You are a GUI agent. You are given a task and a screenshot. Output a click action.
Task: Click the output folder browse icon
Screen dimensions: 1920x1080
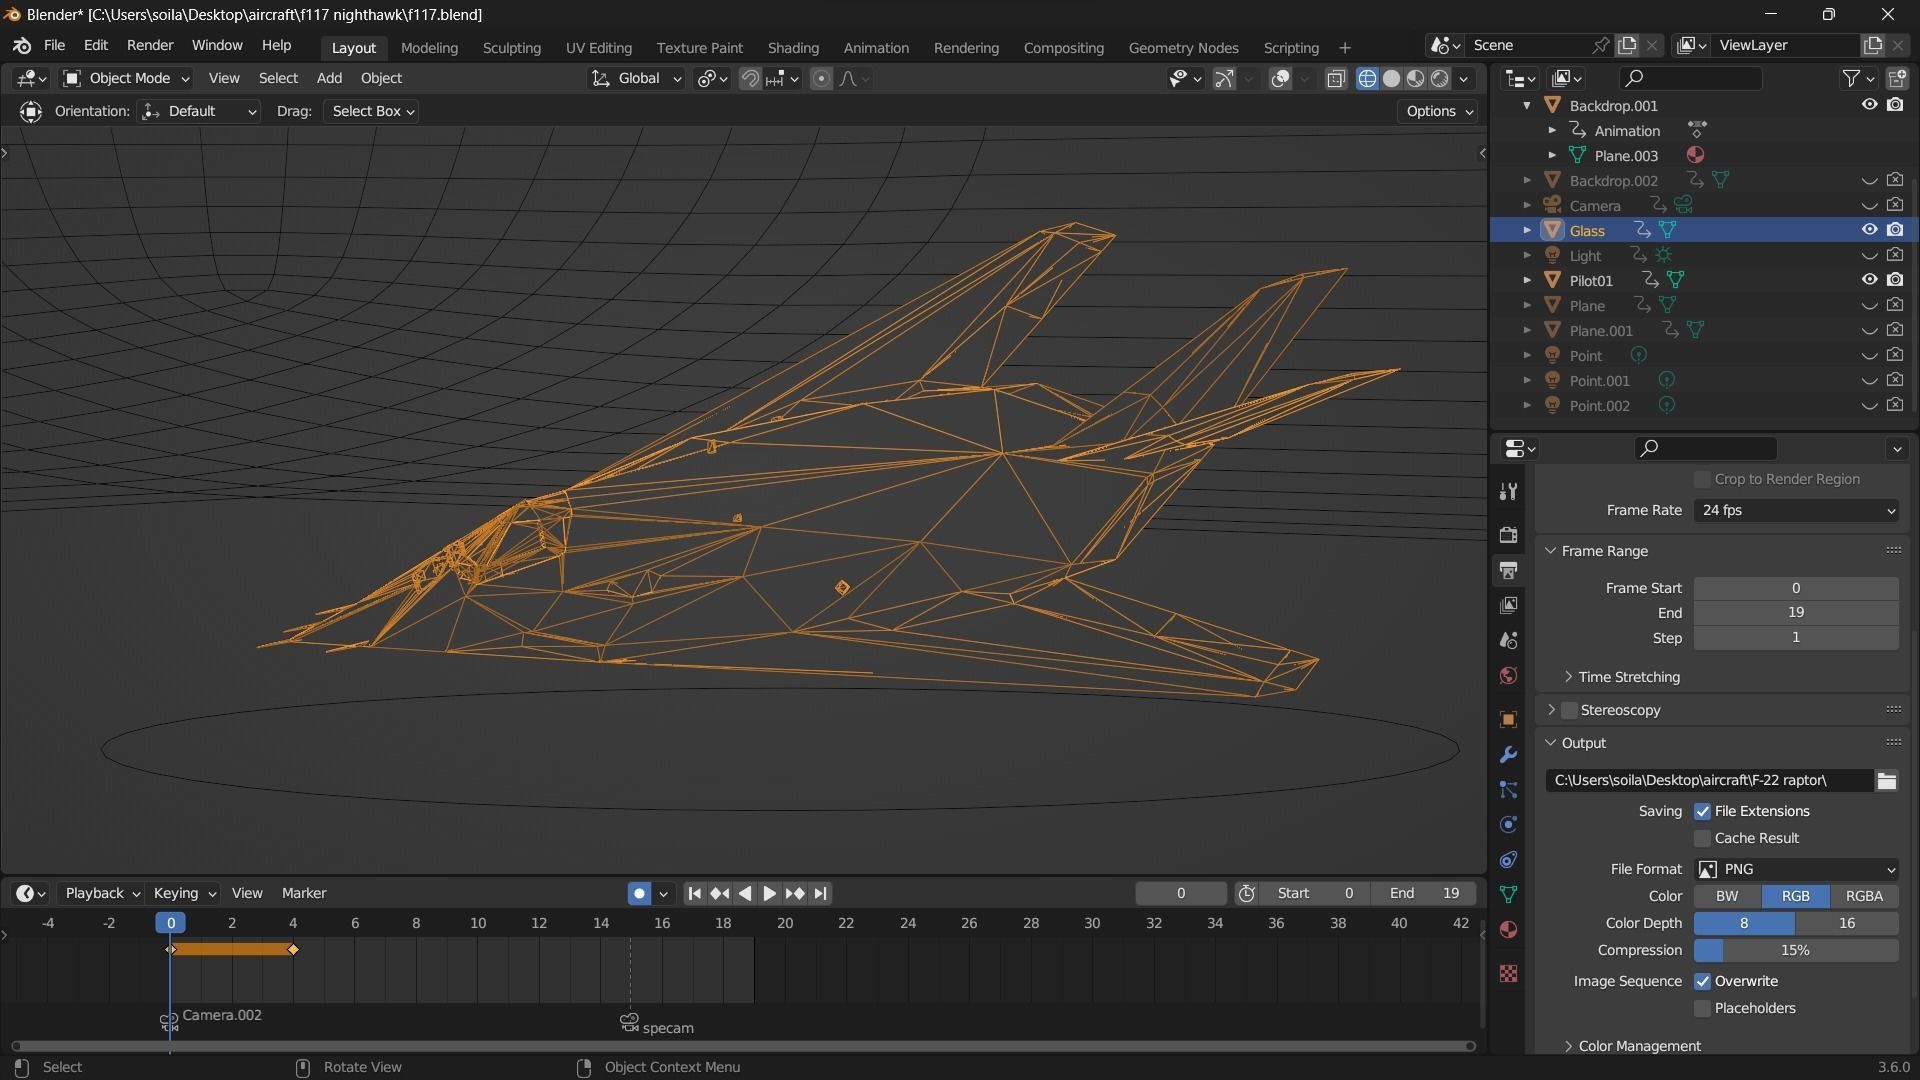click(x=1886, y=780)
